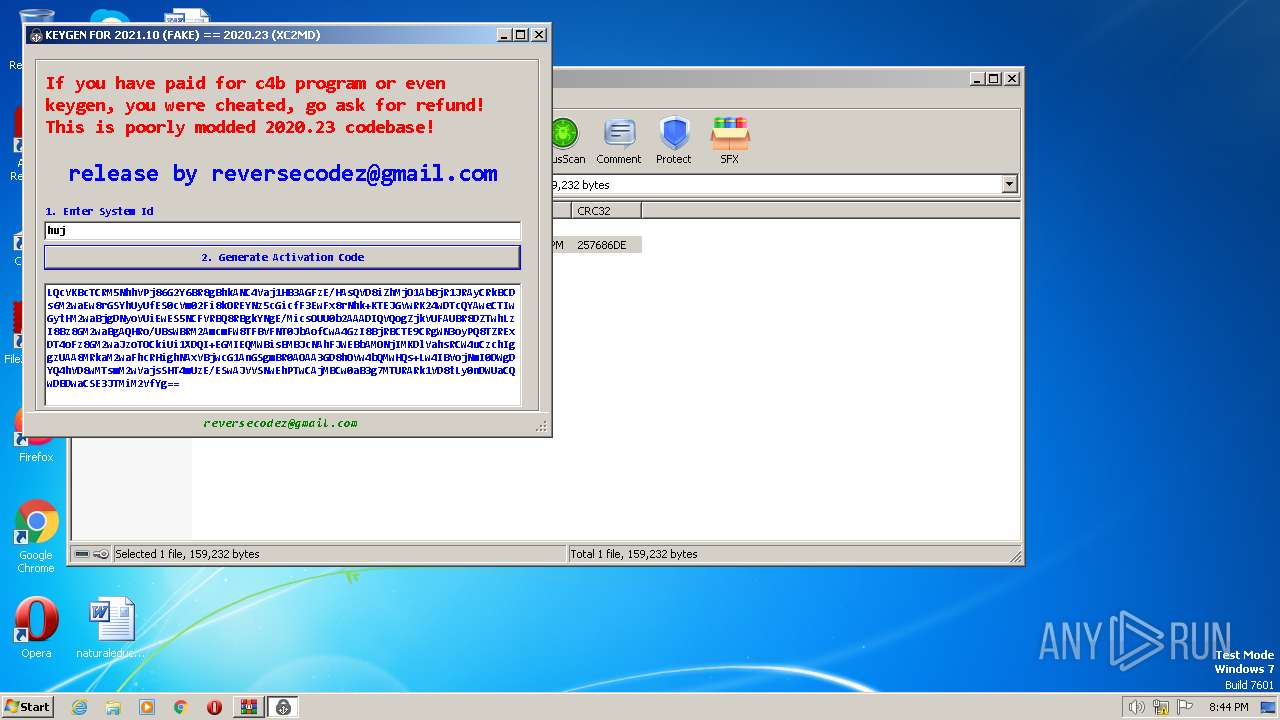This screenshot has height=720, width=1280.
Task: Click 'Selected 1 file, 159,232 bytes' status text
Action: 187,554
